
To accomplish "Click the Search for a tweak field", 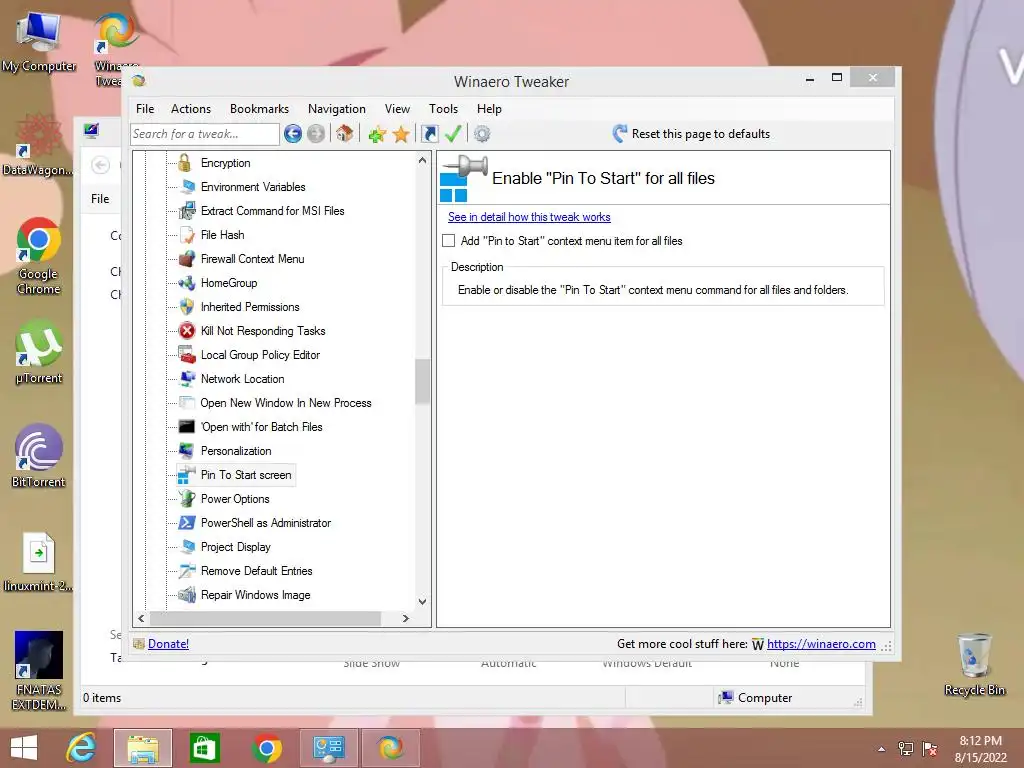I will pyautogui.click(x=205, y=134).
